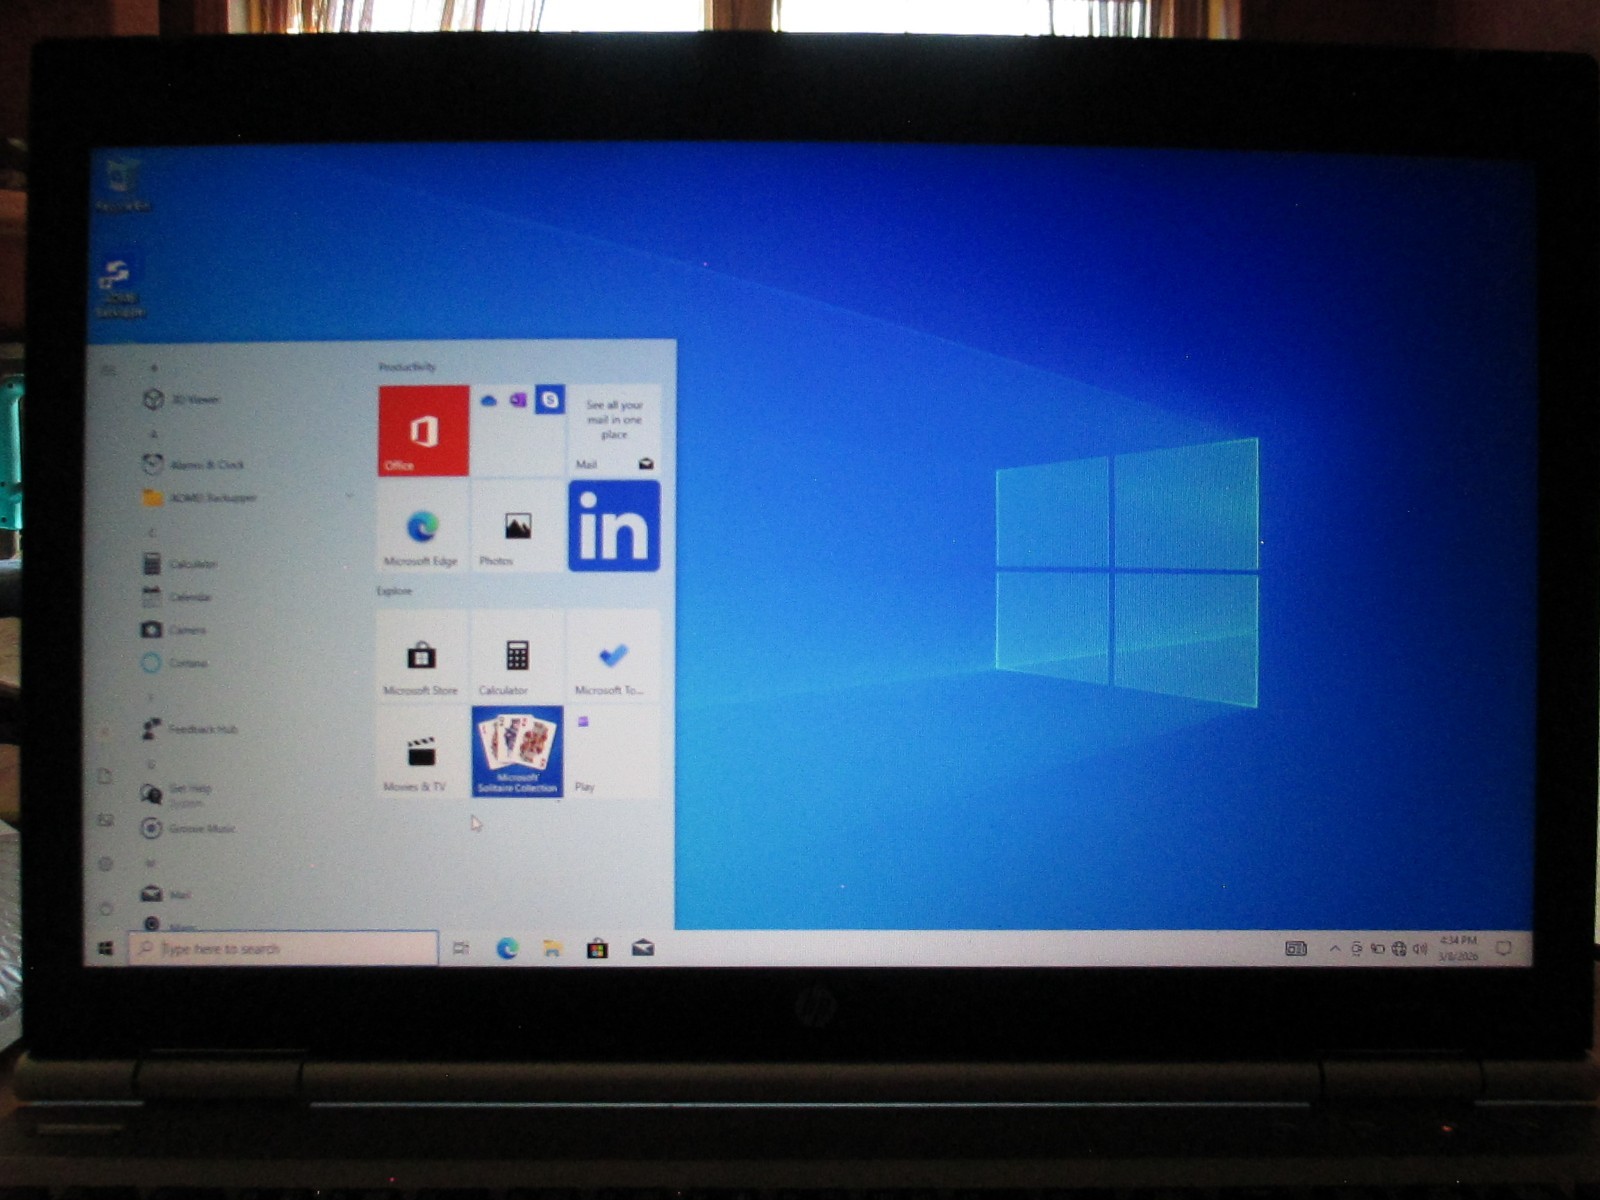Open the network globe tray icon

click(x=1399, y=948)
